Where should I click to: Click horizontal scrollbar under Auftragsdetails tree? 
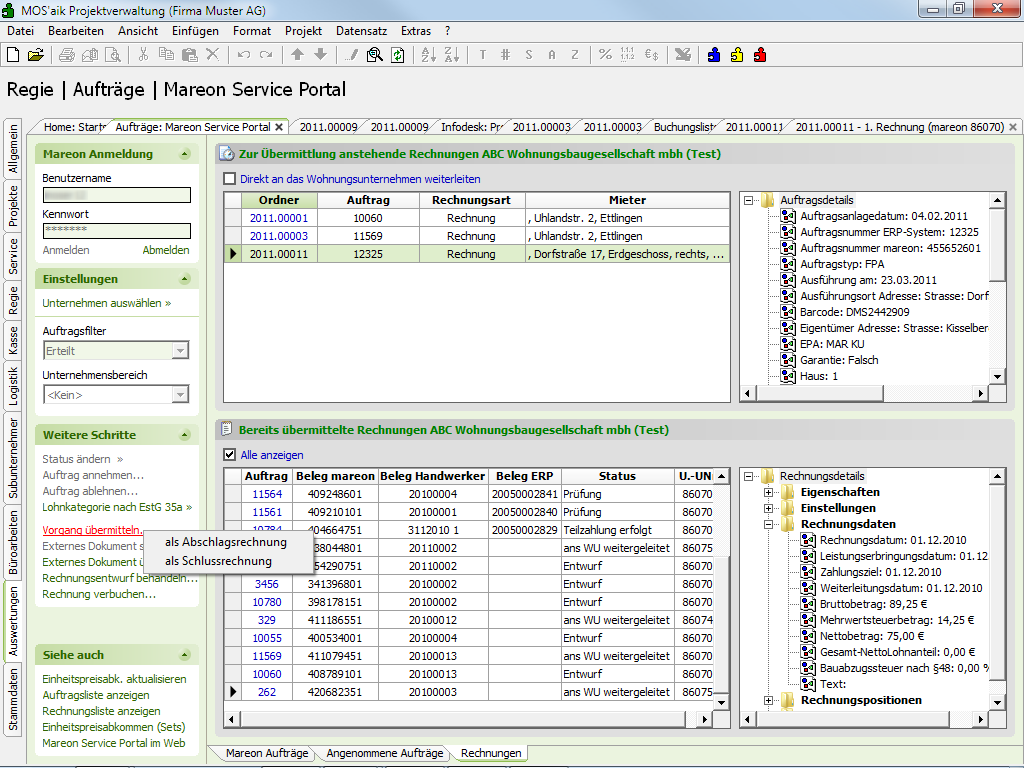point(865,393)
